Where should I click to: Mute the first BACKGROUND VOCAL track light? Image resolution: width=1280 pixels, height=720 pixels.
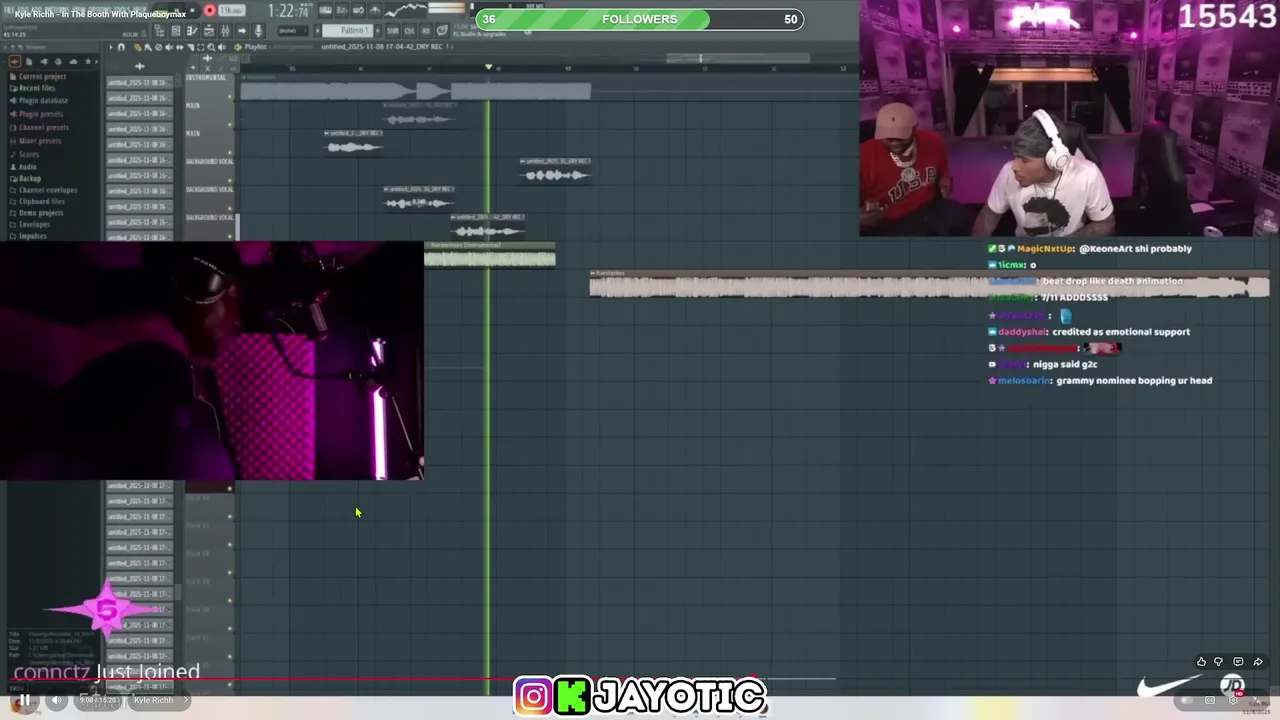[x=230, y=181]
